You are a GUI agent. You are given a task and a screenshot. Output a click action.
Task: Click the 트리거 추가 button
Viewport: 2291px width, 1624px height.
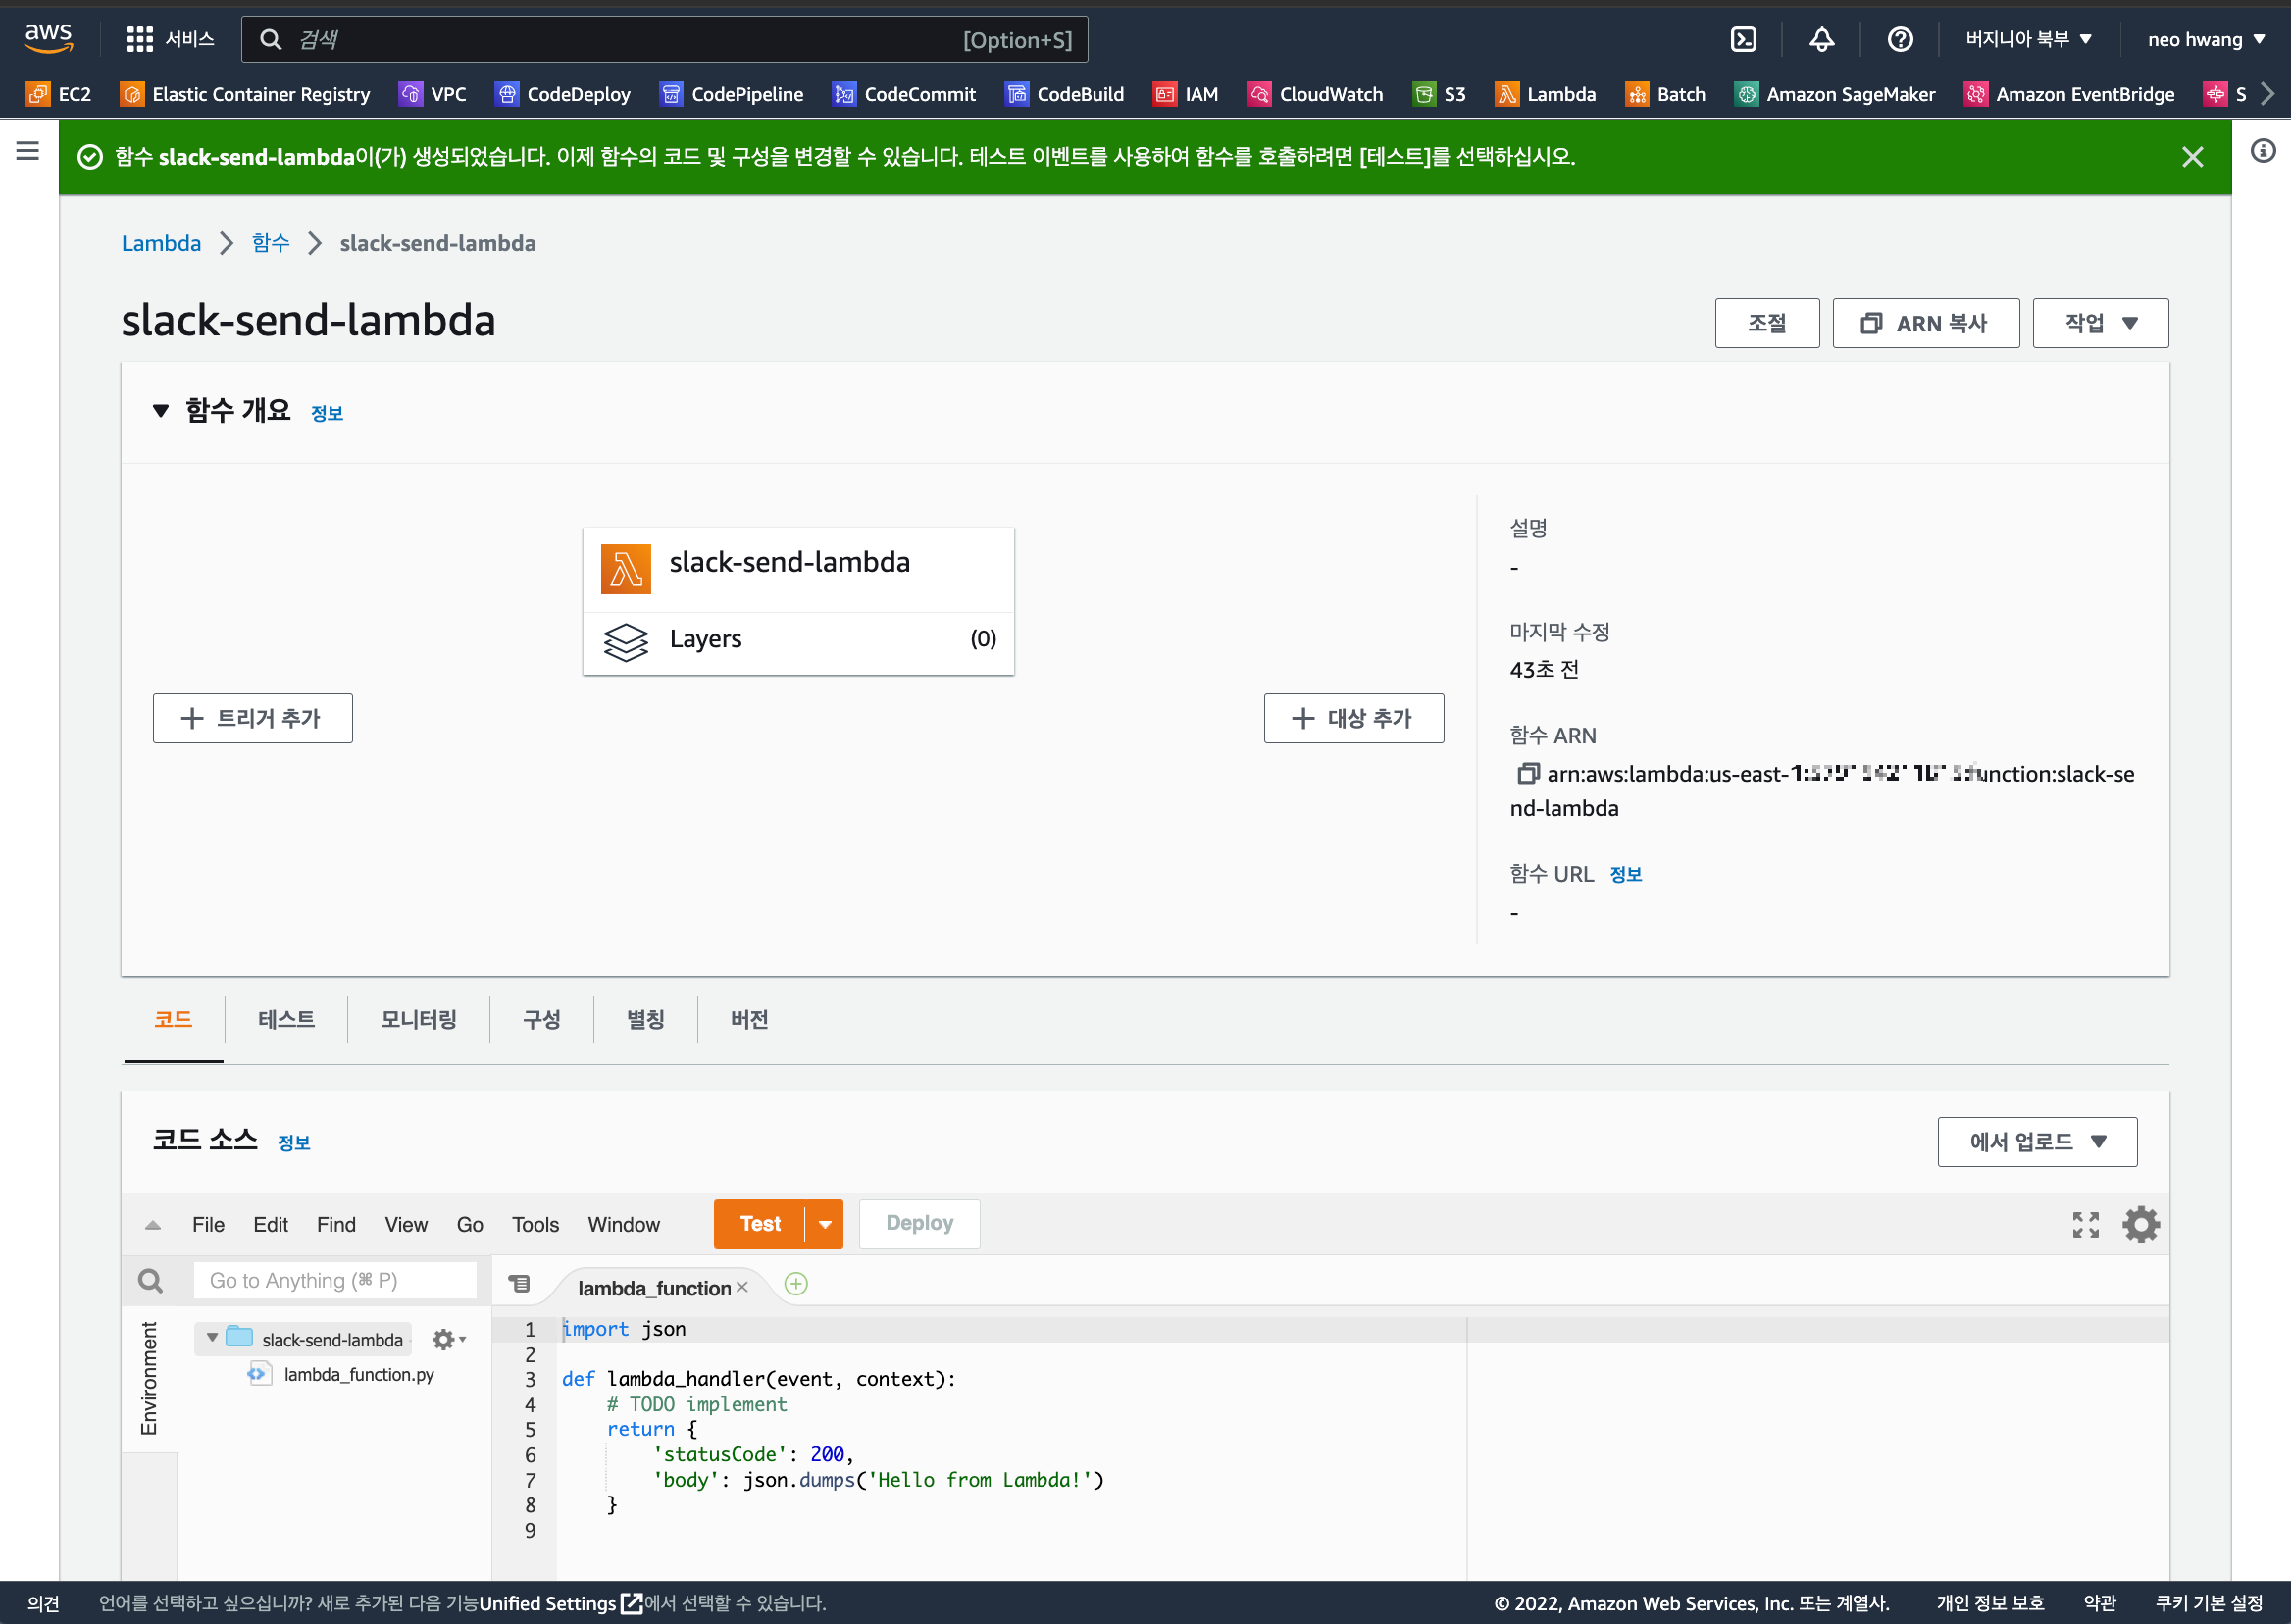252,718
